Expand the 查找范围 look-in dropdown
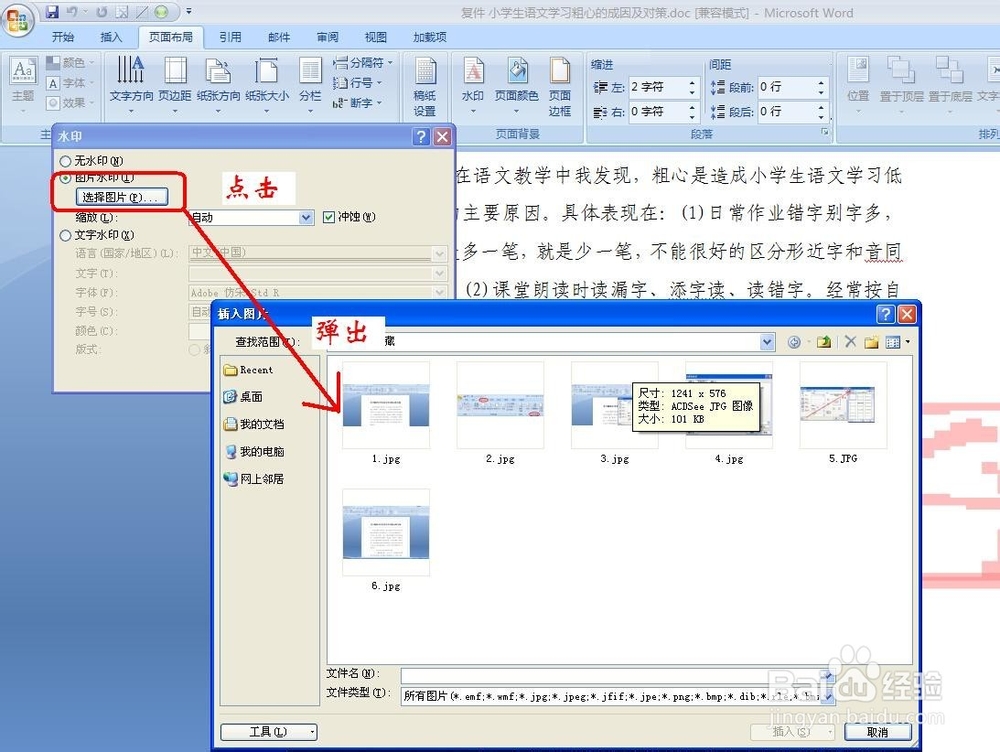1000x752 pixels. click(767, 343)
